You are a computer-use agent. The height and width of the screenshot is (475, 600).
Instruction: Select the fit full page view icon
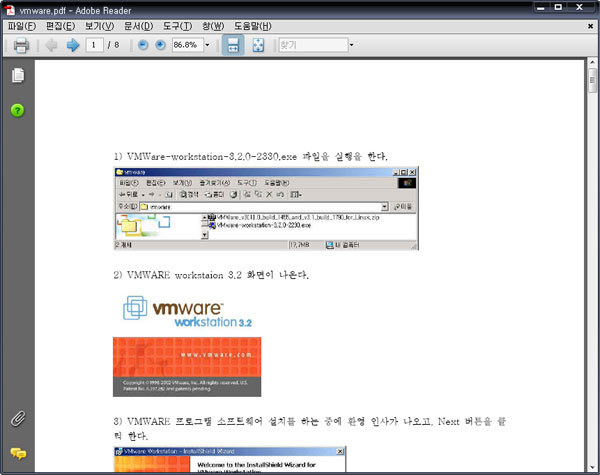258,45
